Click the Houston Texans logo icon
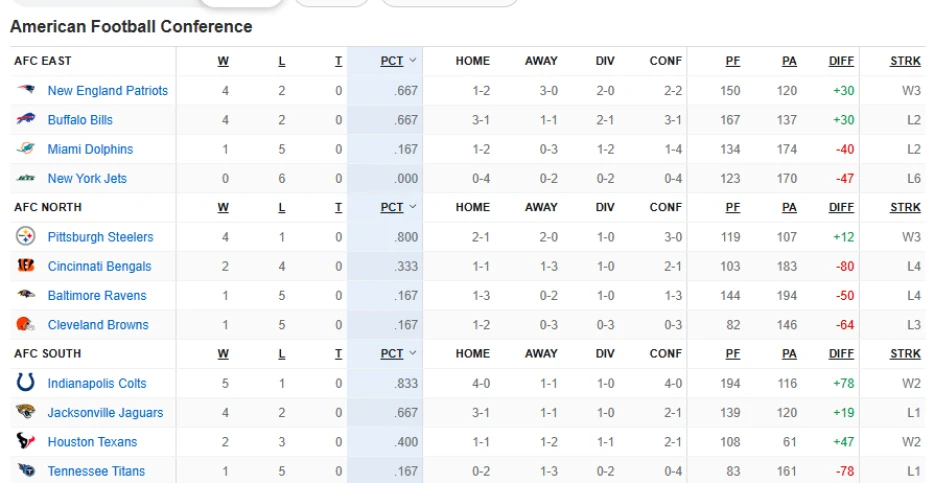The width and height of the screenshot is (934, 483). point(26,442)
